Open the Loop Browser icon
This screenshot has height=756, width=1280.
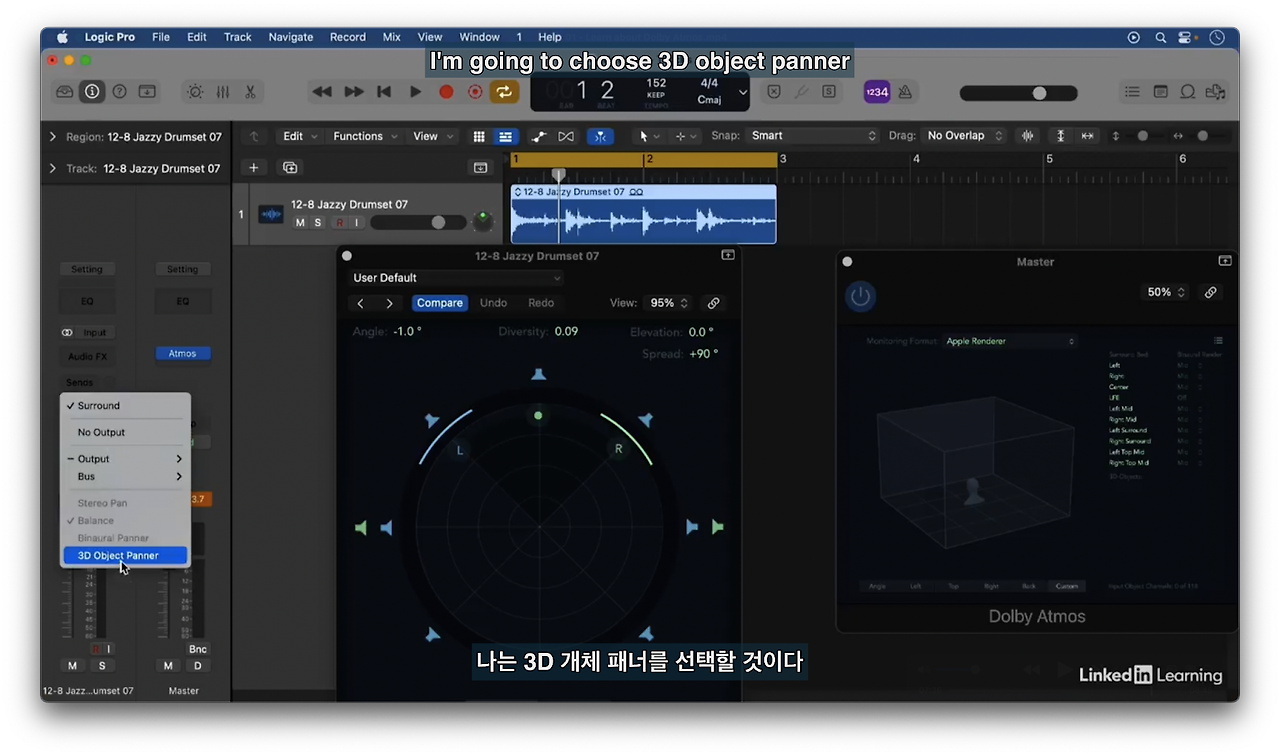(x=1188, y=92)
